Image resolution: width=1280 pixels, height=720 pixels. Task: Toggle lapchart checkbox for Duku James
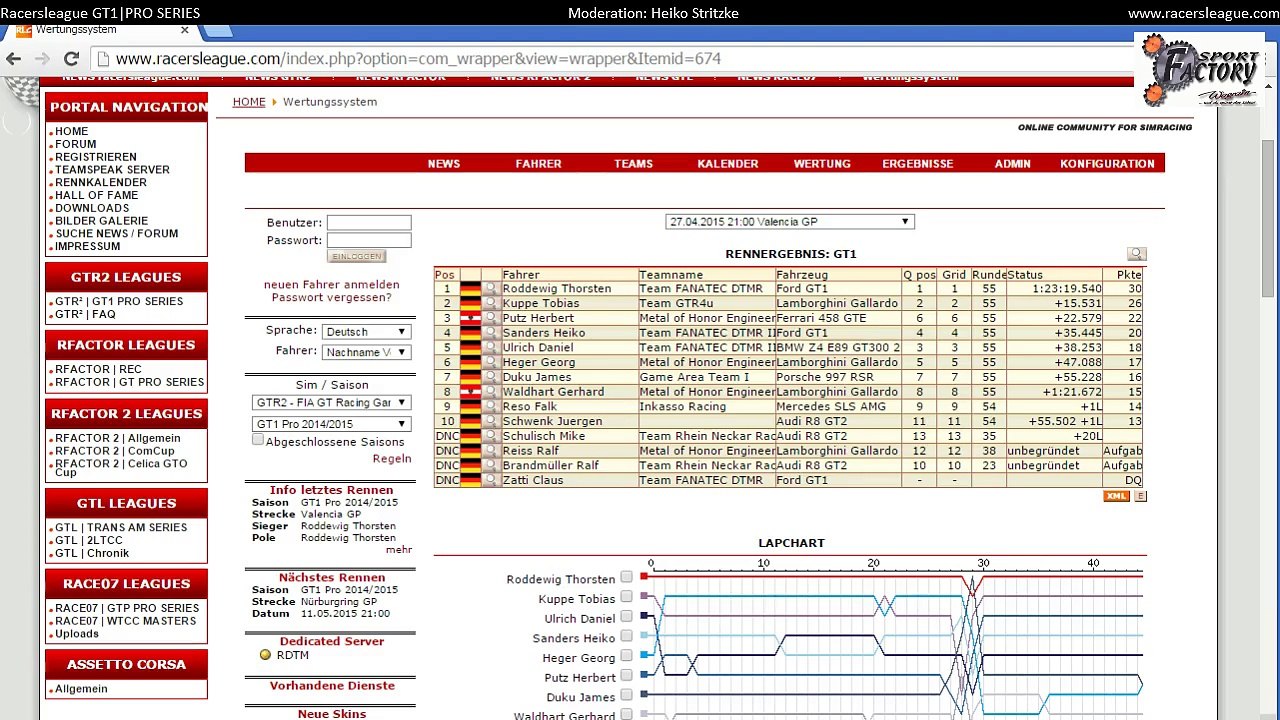(626, 695)
